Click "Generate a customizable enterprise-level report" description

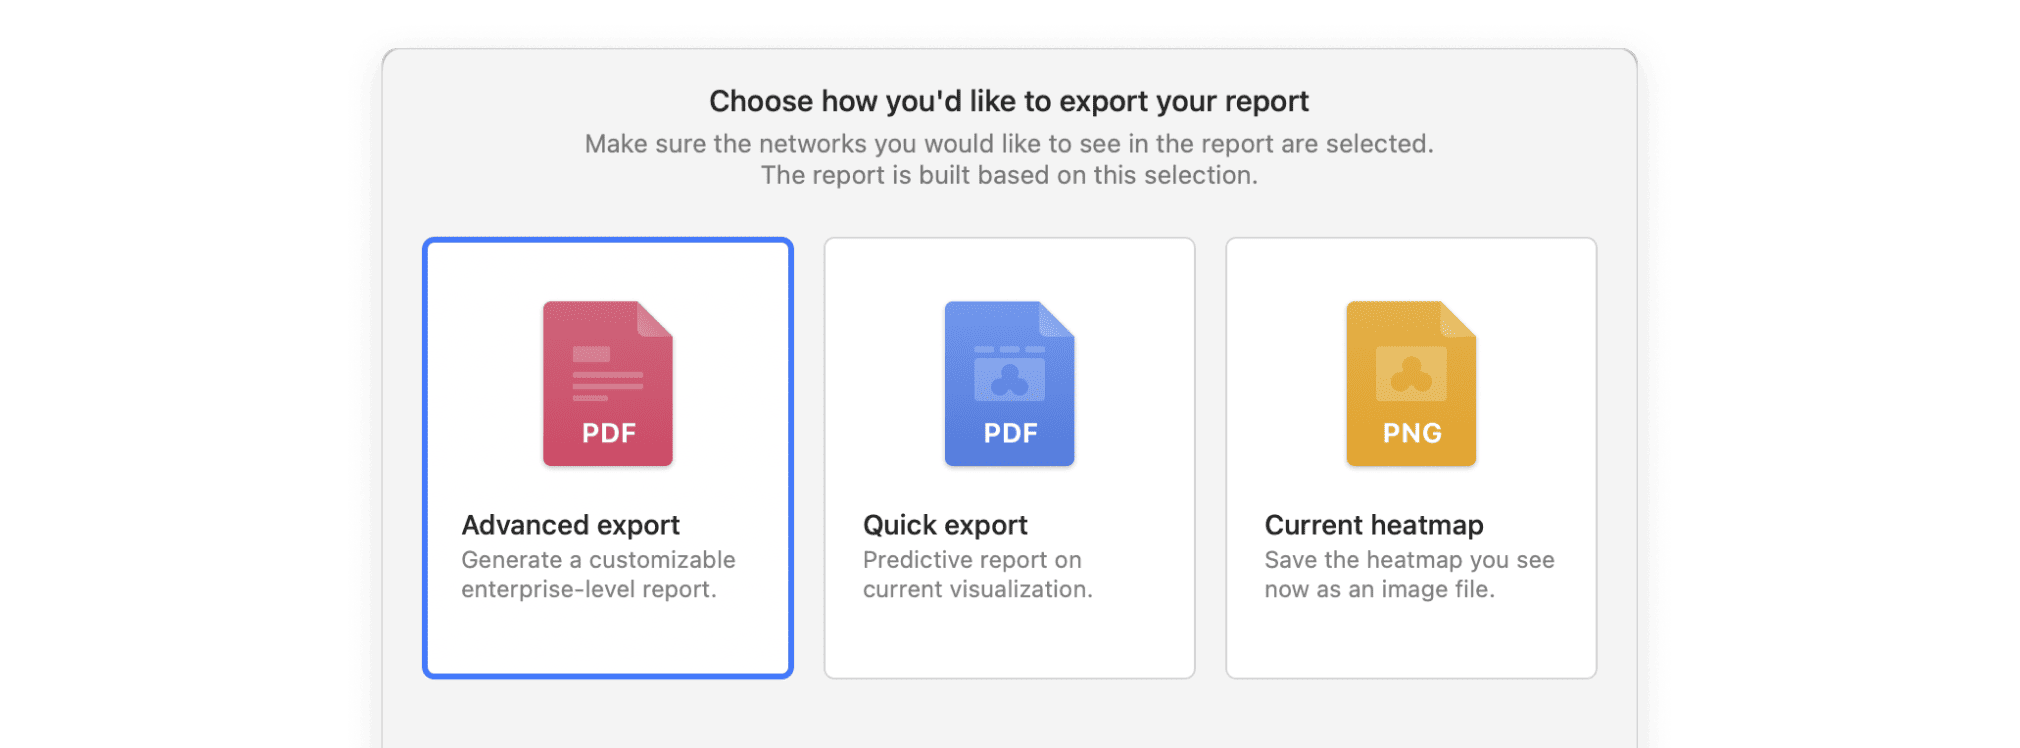598,574
